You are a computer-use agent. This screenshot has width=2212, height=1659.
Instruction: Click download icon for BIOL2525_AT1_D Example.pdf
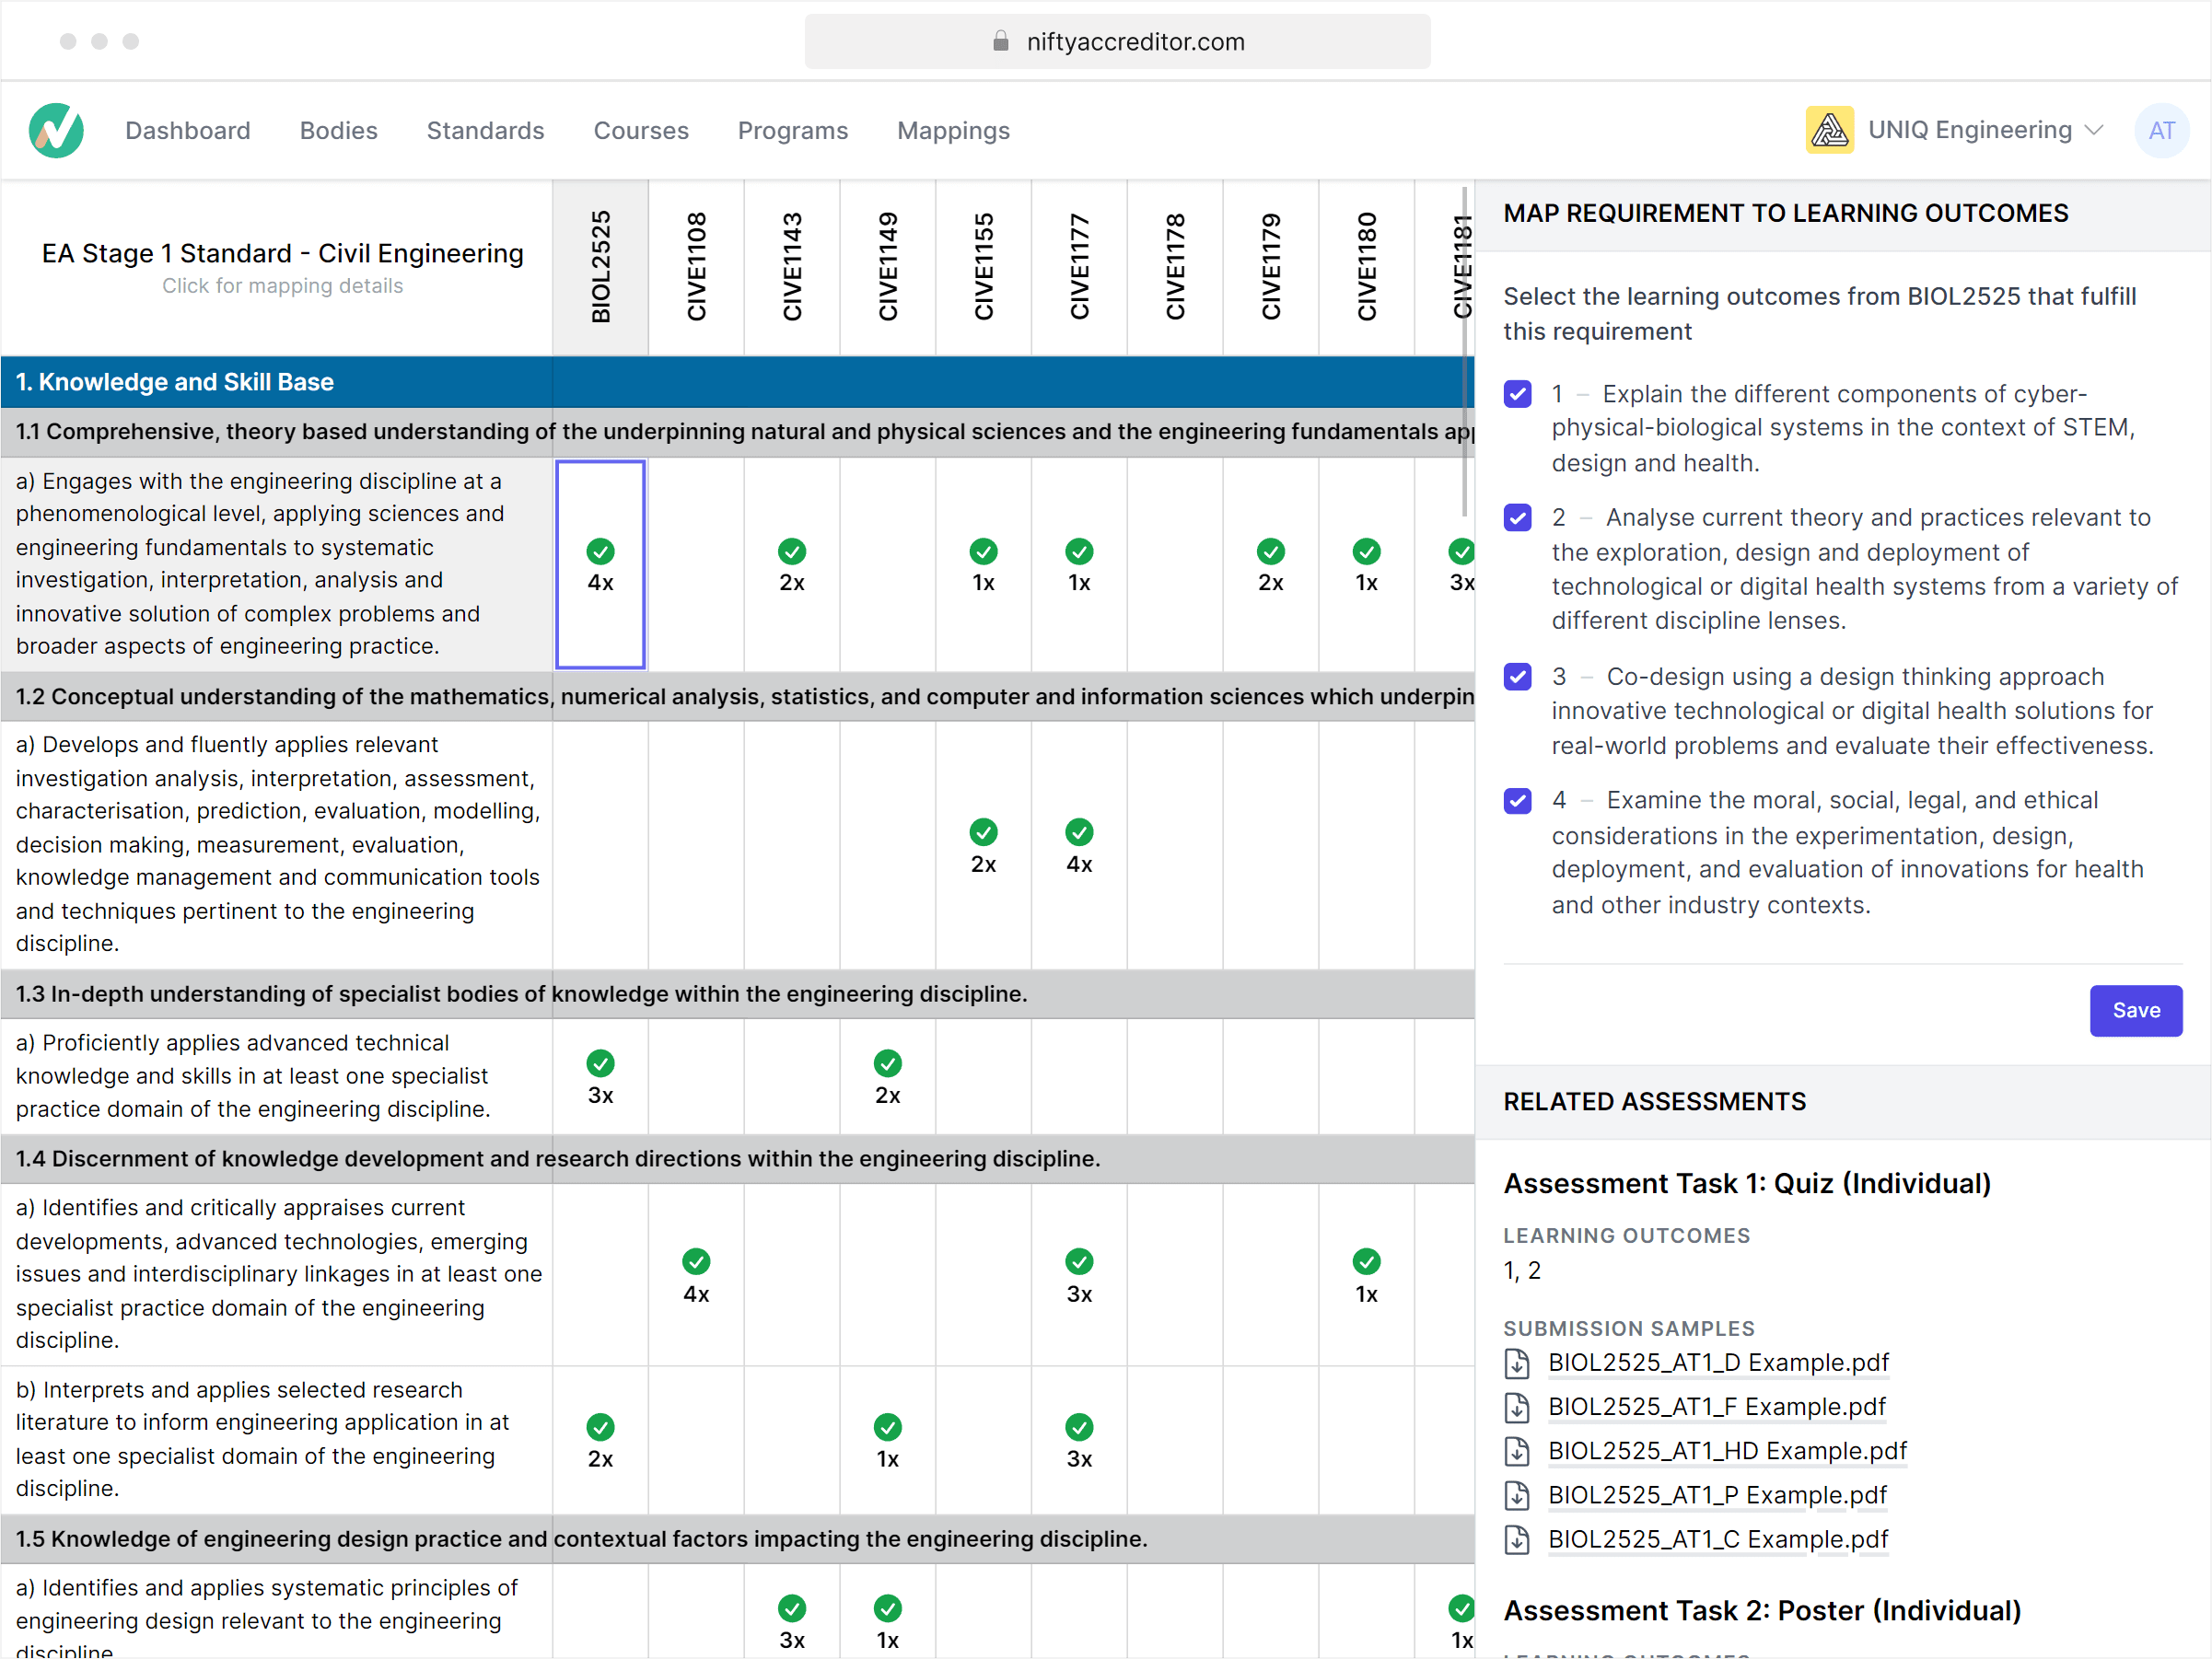point(1517,1363)
